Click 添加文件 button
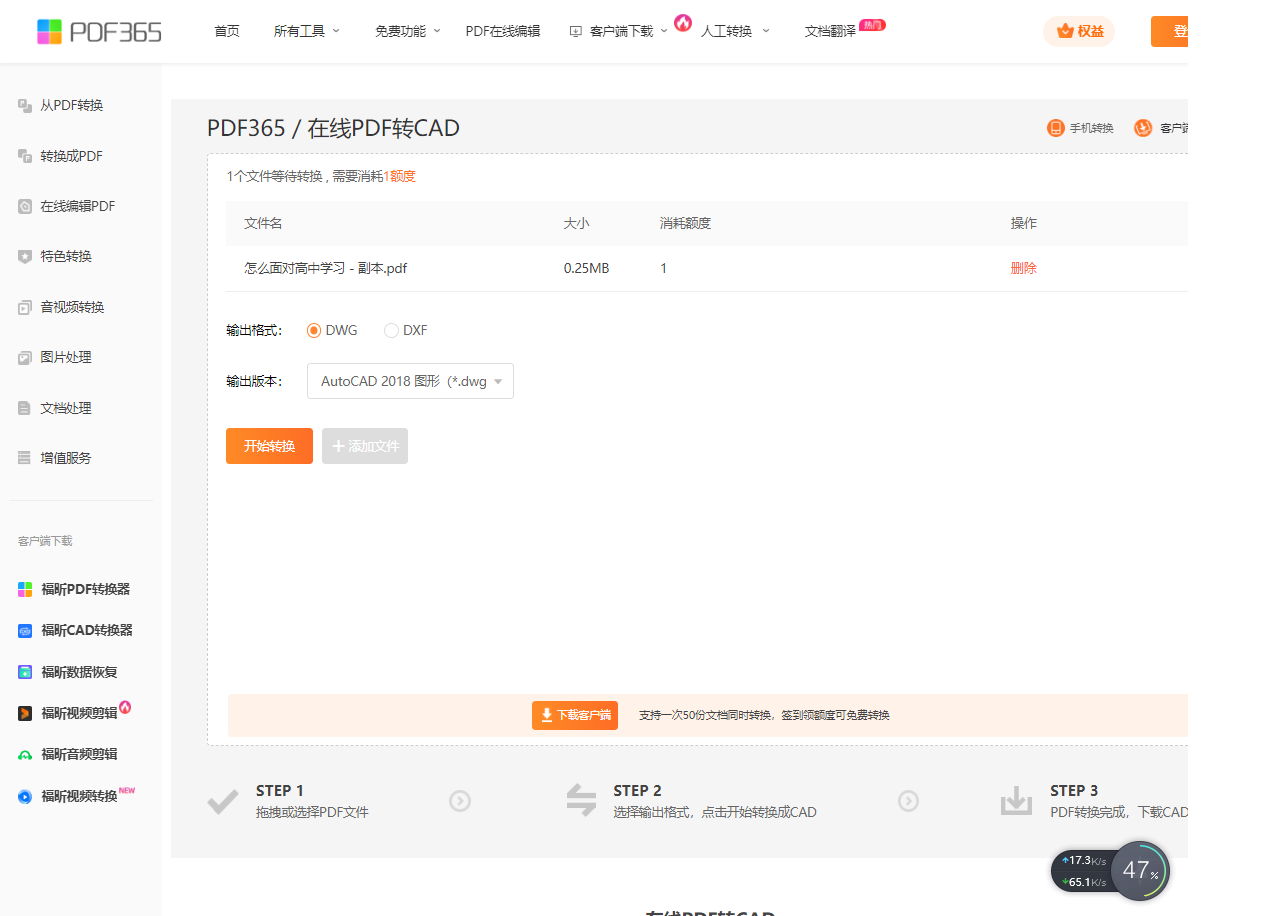This screenshot has height=916, width=1276. (365, 446)
